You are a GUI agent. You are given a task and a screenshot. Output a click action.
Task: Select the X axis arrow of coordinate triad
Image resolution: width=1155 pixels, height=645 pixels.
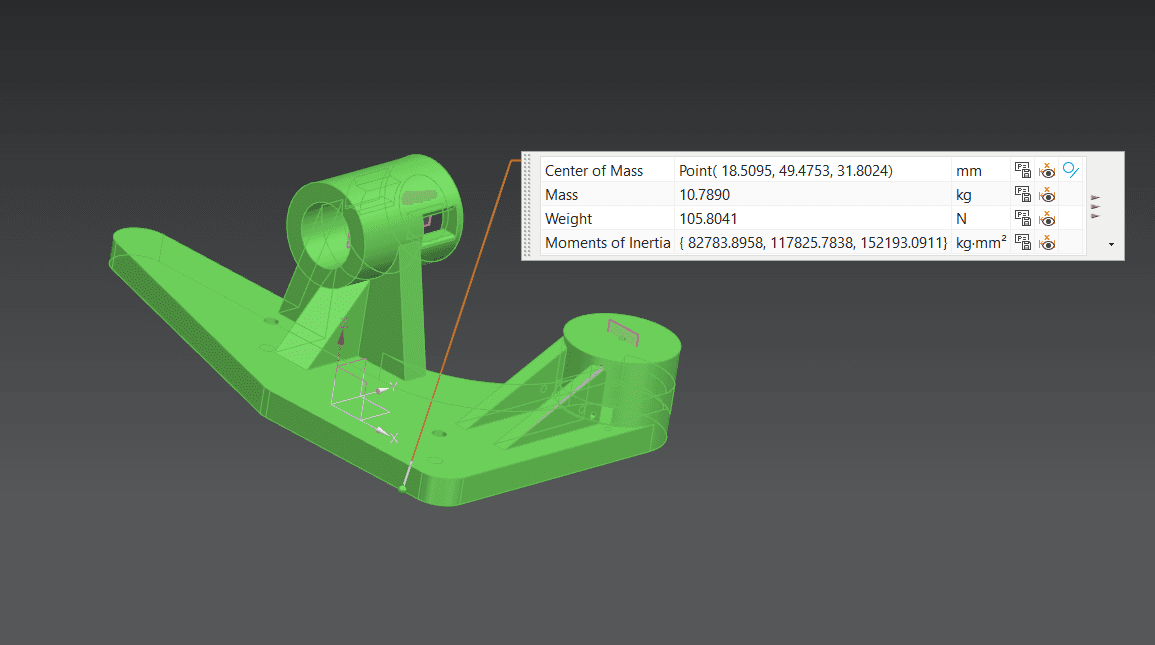point(385,433)
